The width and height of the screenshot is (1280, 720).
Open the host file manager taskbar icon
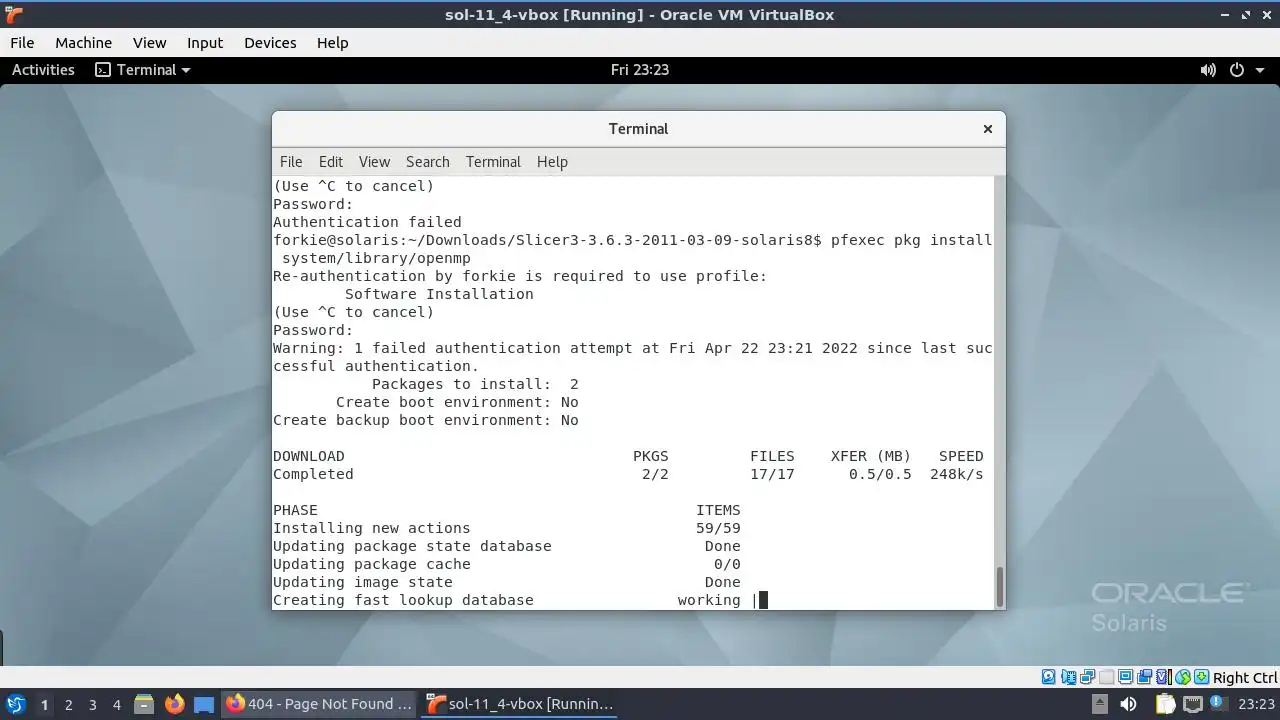point(143,704)
